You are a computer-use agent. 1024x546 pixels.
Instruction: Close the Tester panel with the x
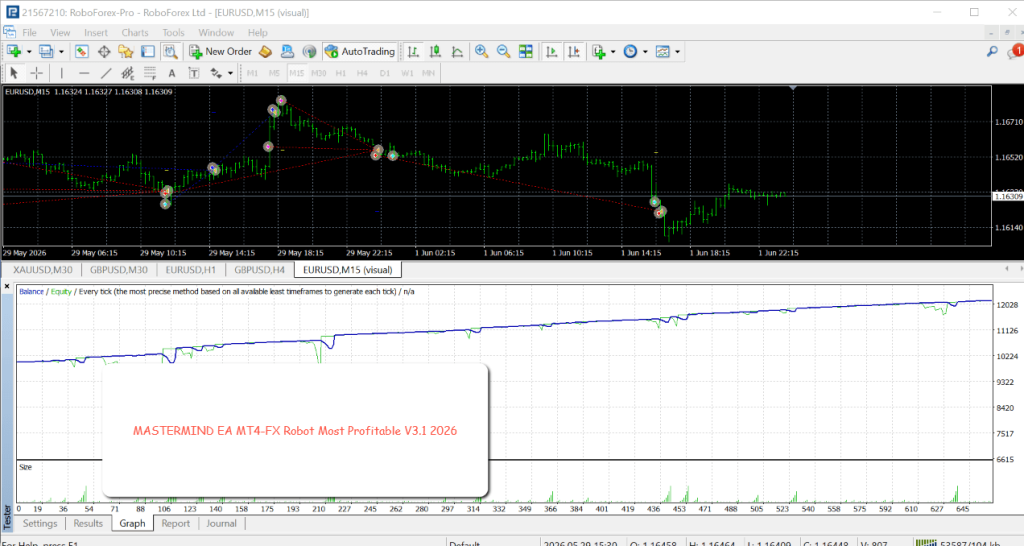(x=7, y=286)
